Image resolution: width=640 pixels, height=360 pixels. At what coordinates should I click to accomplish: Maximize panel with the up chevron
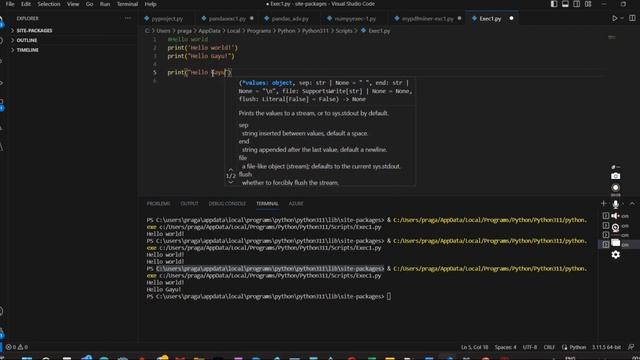tap(632, 203)
